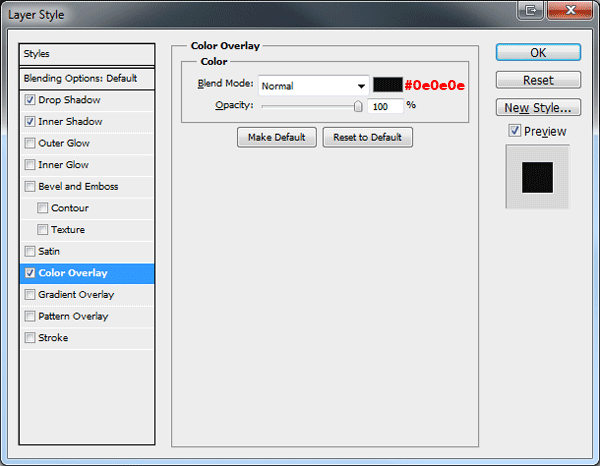Open the Outer Glow settings label
The image size is (600, 466).
click(x=64, y=143)
